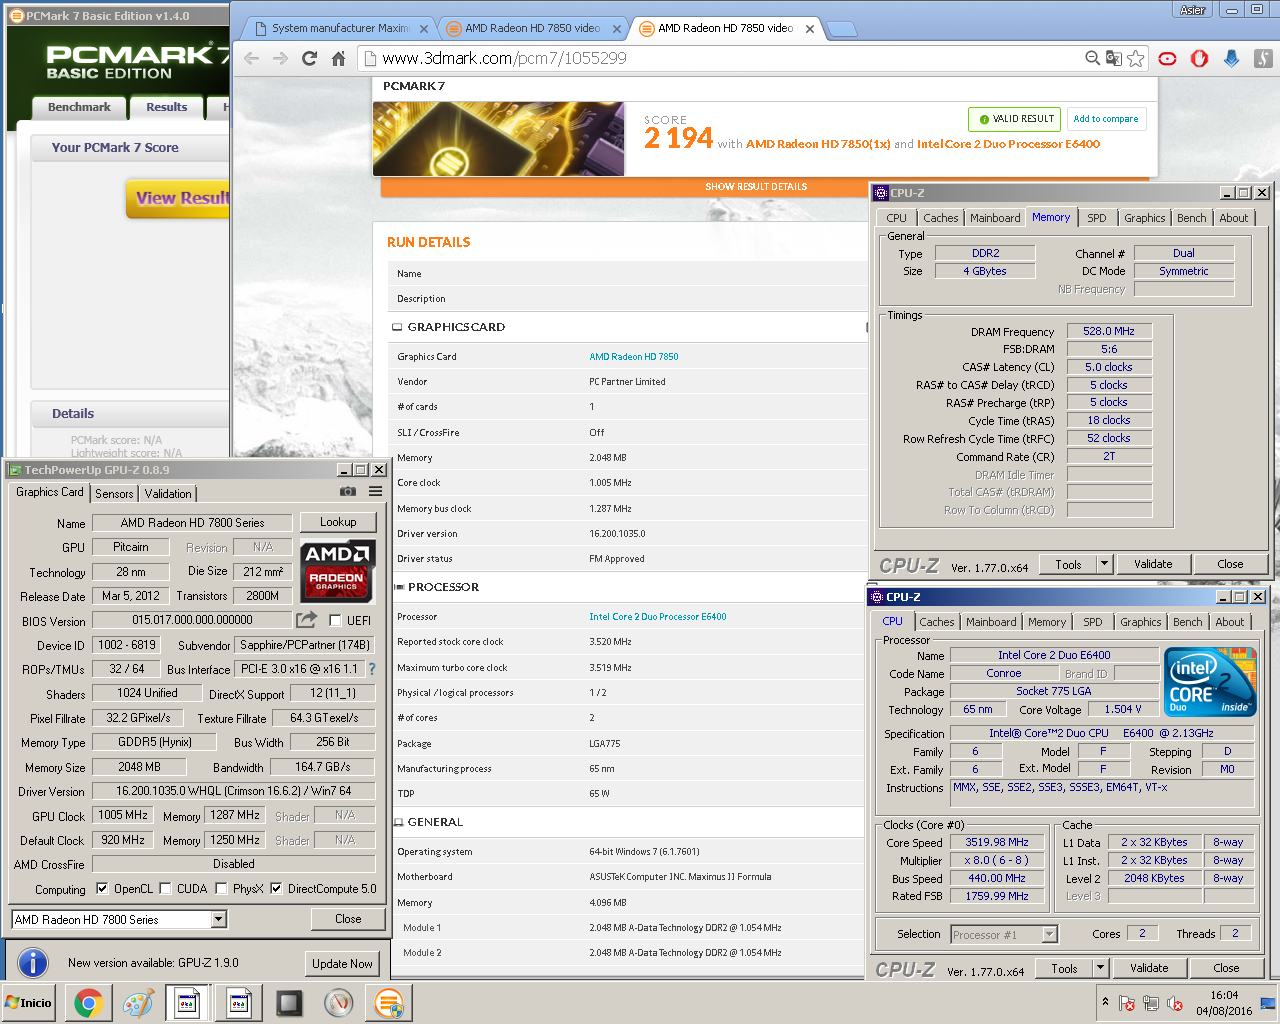Click the volume tray icon

(x=1175, y=1003)
